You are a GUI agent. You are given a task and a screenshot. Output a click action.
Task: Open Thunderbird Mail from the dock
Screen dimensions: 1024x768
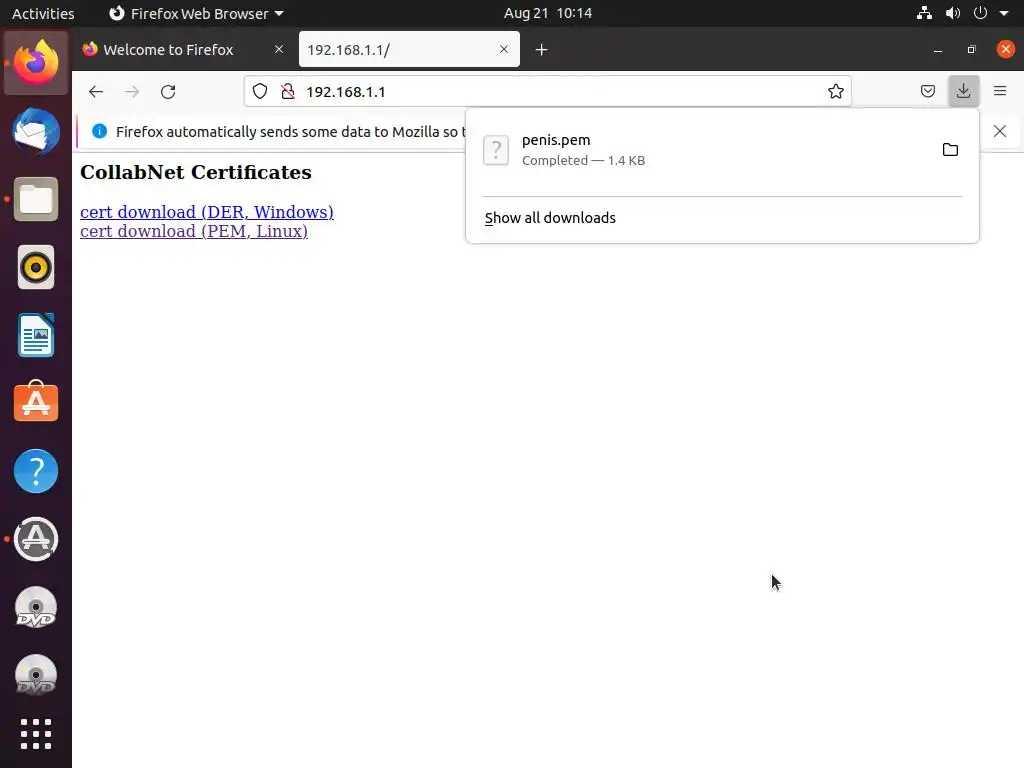(x=36, y=131)
